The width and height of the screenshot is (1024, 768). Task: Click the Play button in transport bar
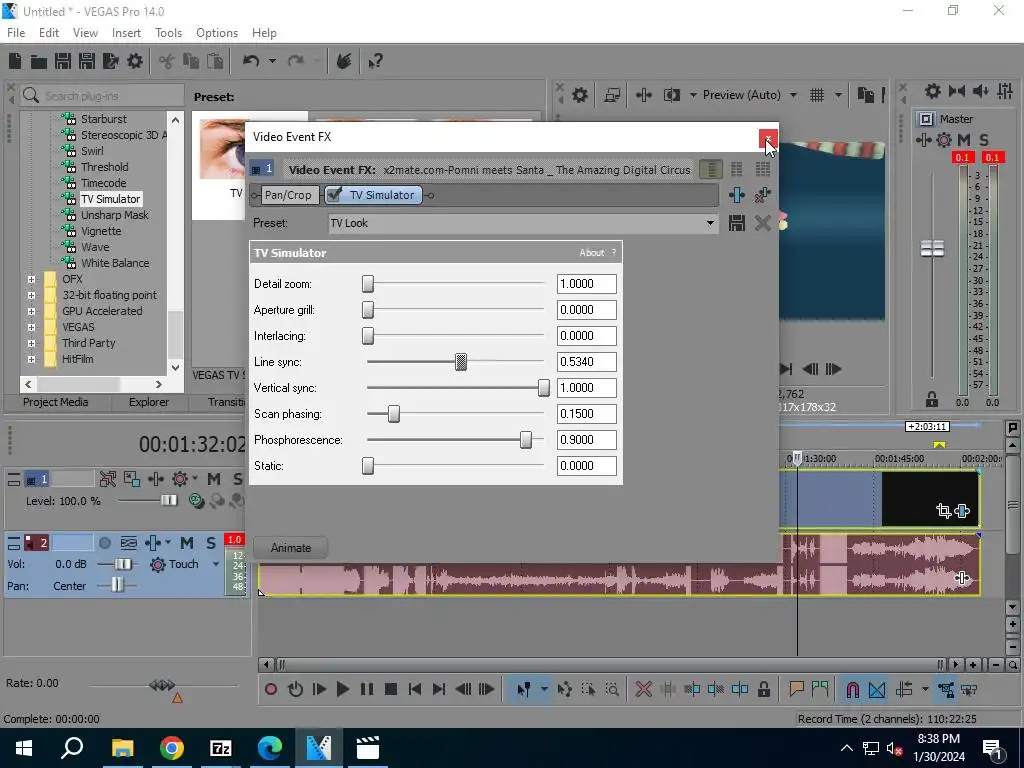point(342,689)
